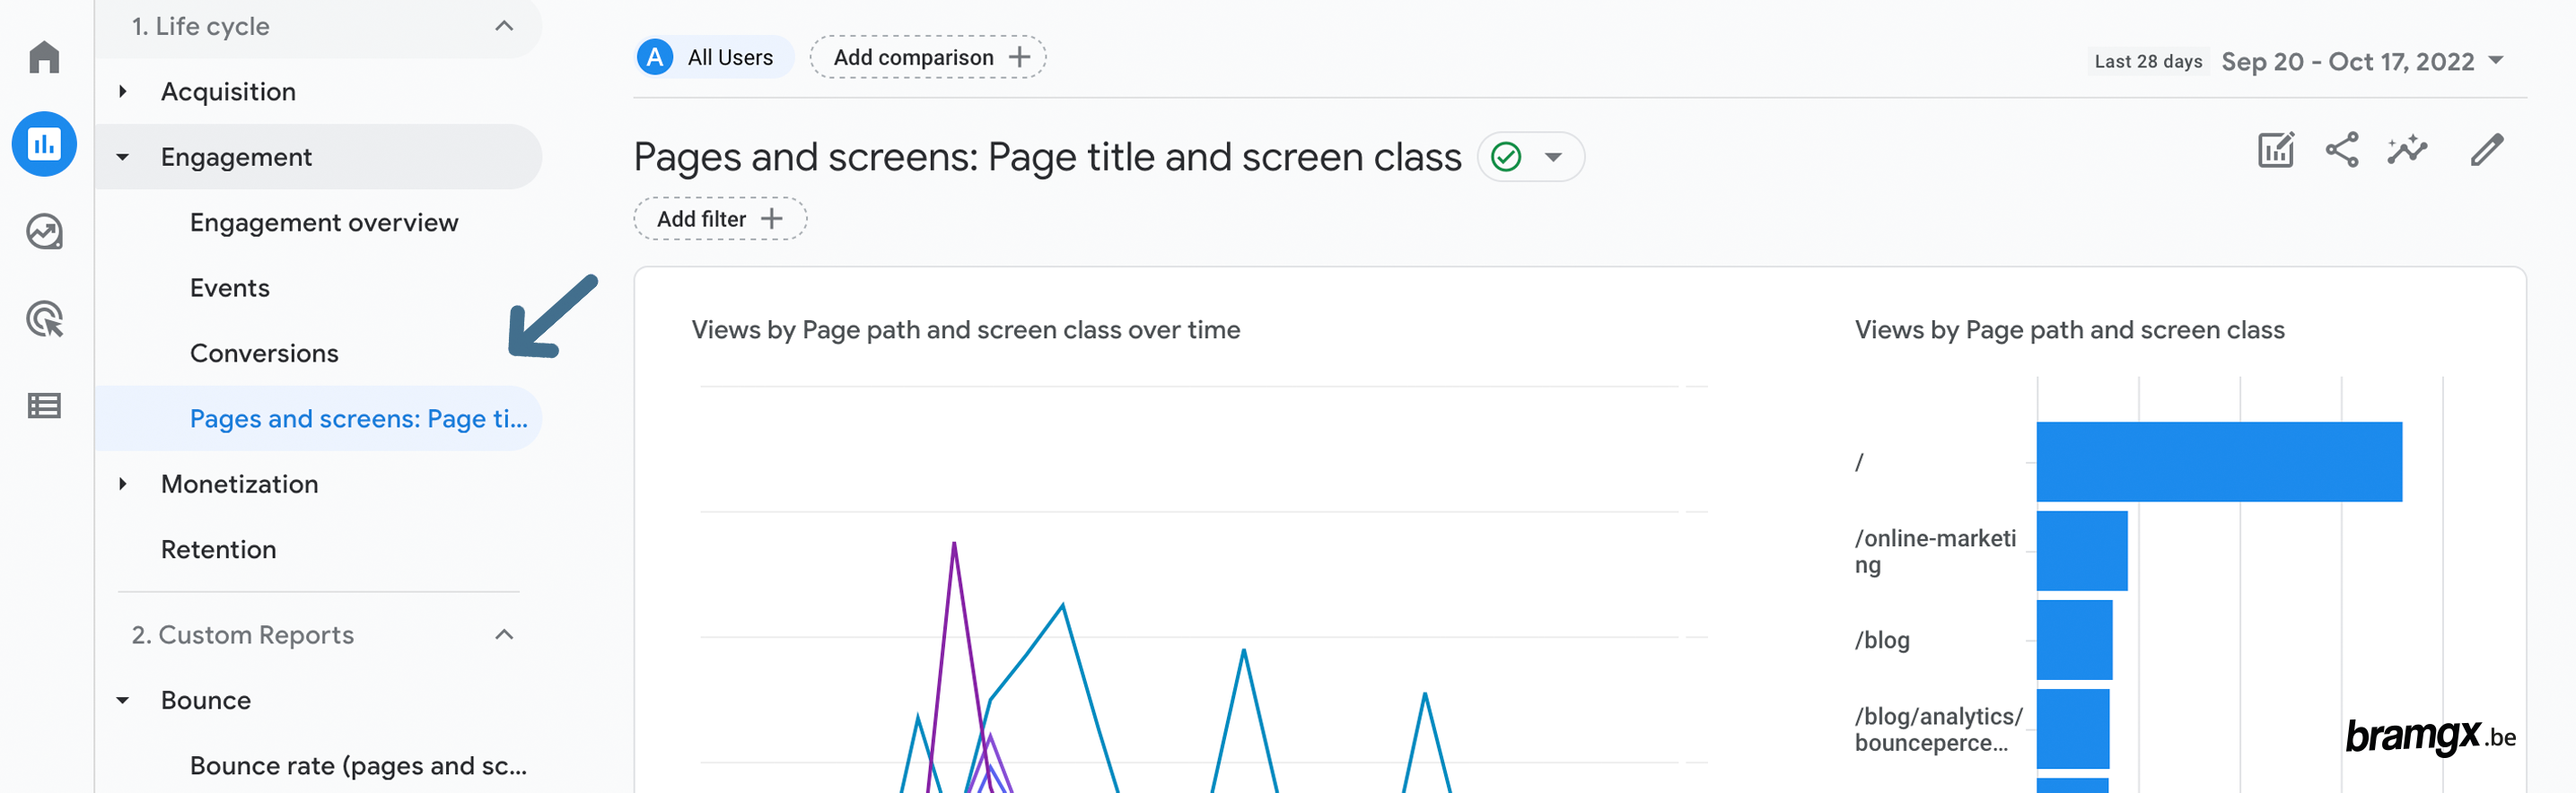
Task: Open the Events report
Action: tap(230, 288)
